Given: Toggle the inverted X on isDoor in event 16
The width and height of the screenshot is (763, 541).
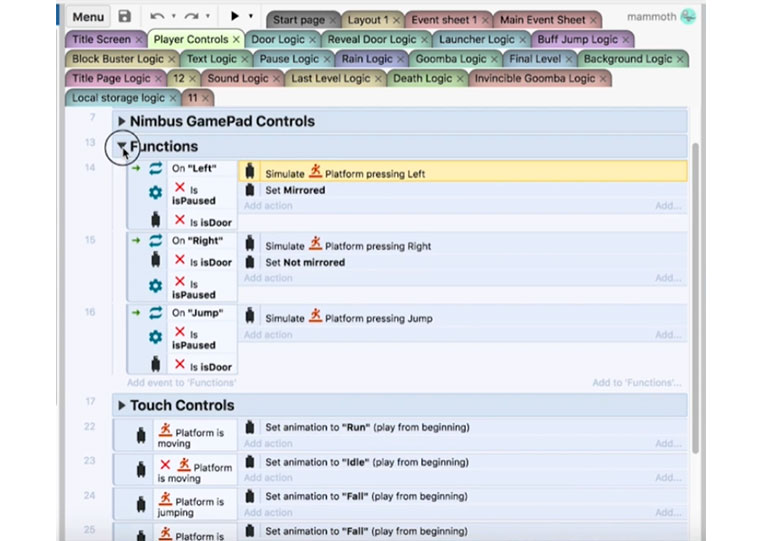Looking at the screenshot, I should pyautogui.click(x=180, y=364).
